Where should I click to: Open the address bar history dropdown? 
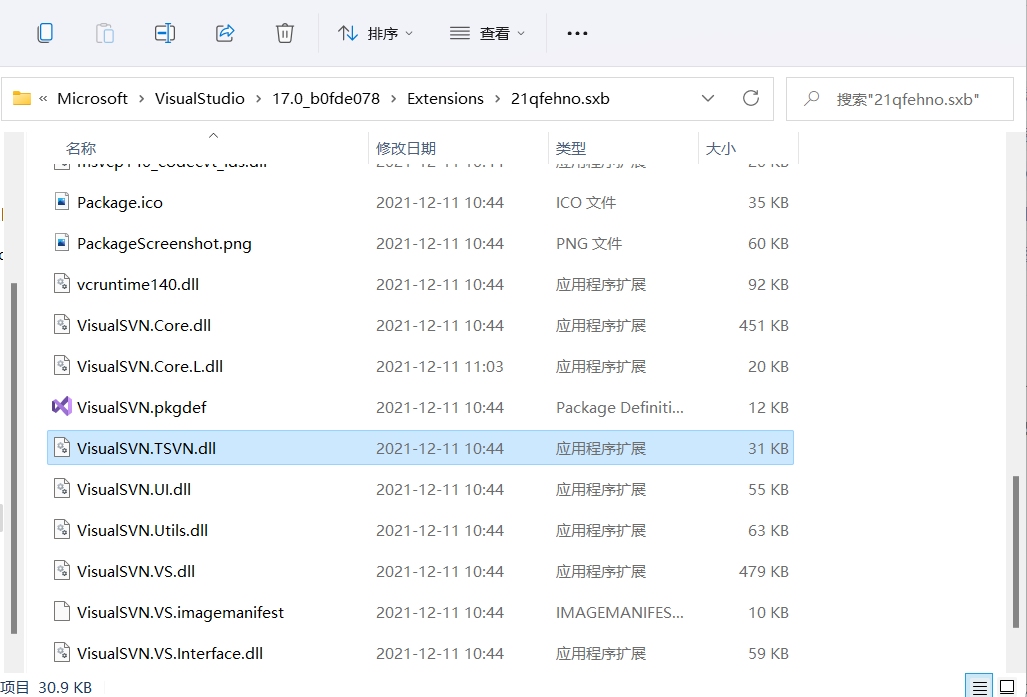point(708,98)
